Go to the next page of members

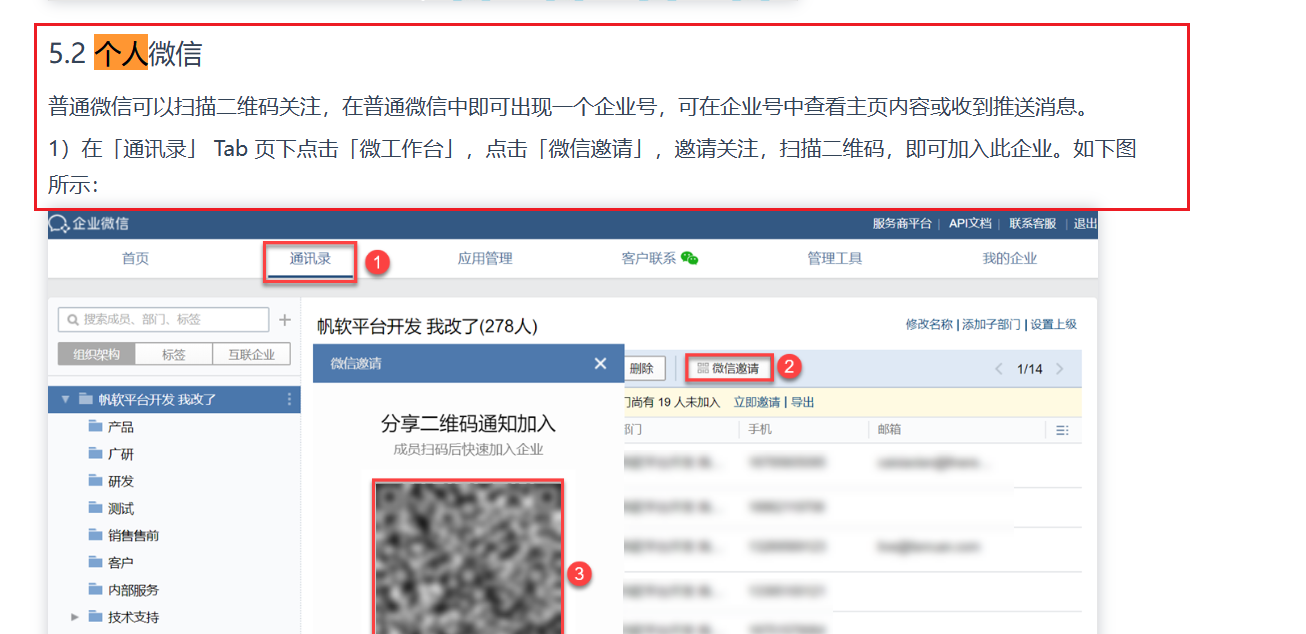pos(1060,369)
